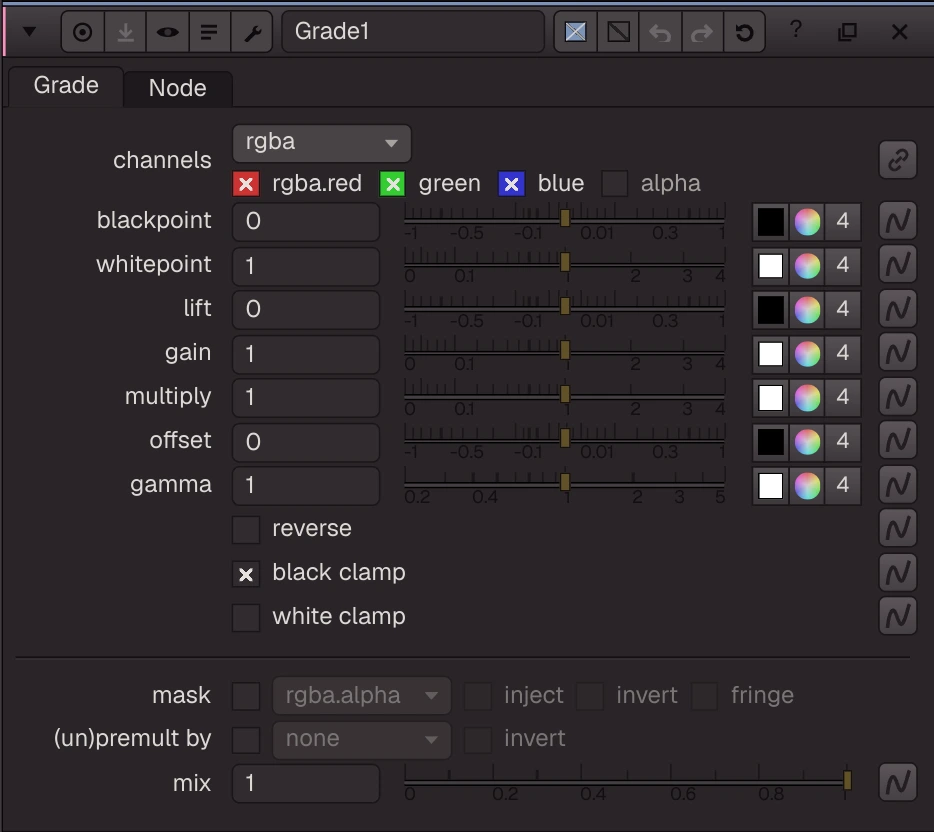This screenshot has width=934, height=832.
Task: Switch to the Node tab
Action: tap(178, 89)
